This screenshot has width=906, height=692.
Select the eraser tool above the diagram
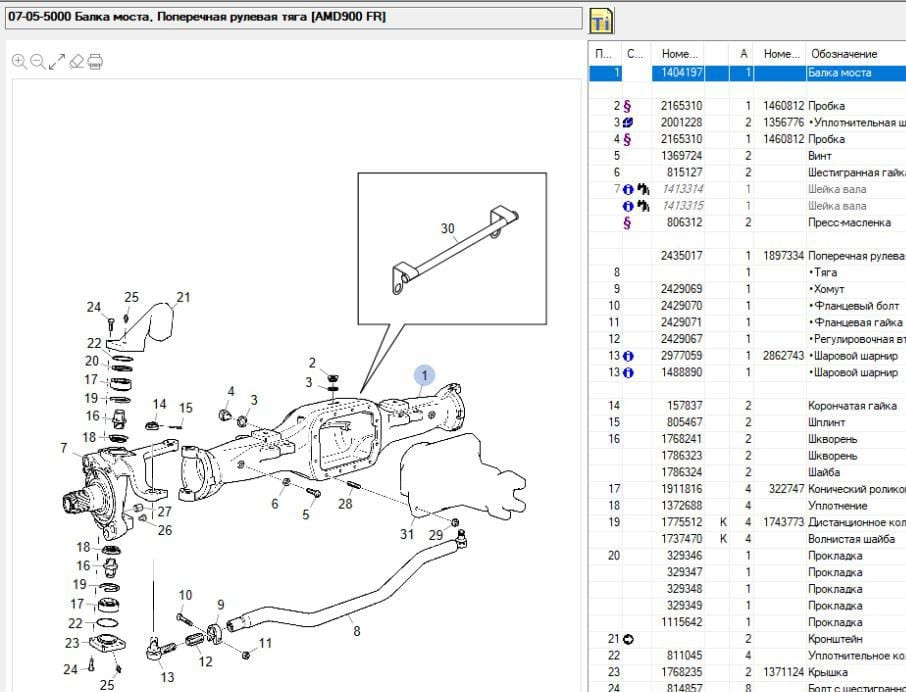(x=76, y=62)
